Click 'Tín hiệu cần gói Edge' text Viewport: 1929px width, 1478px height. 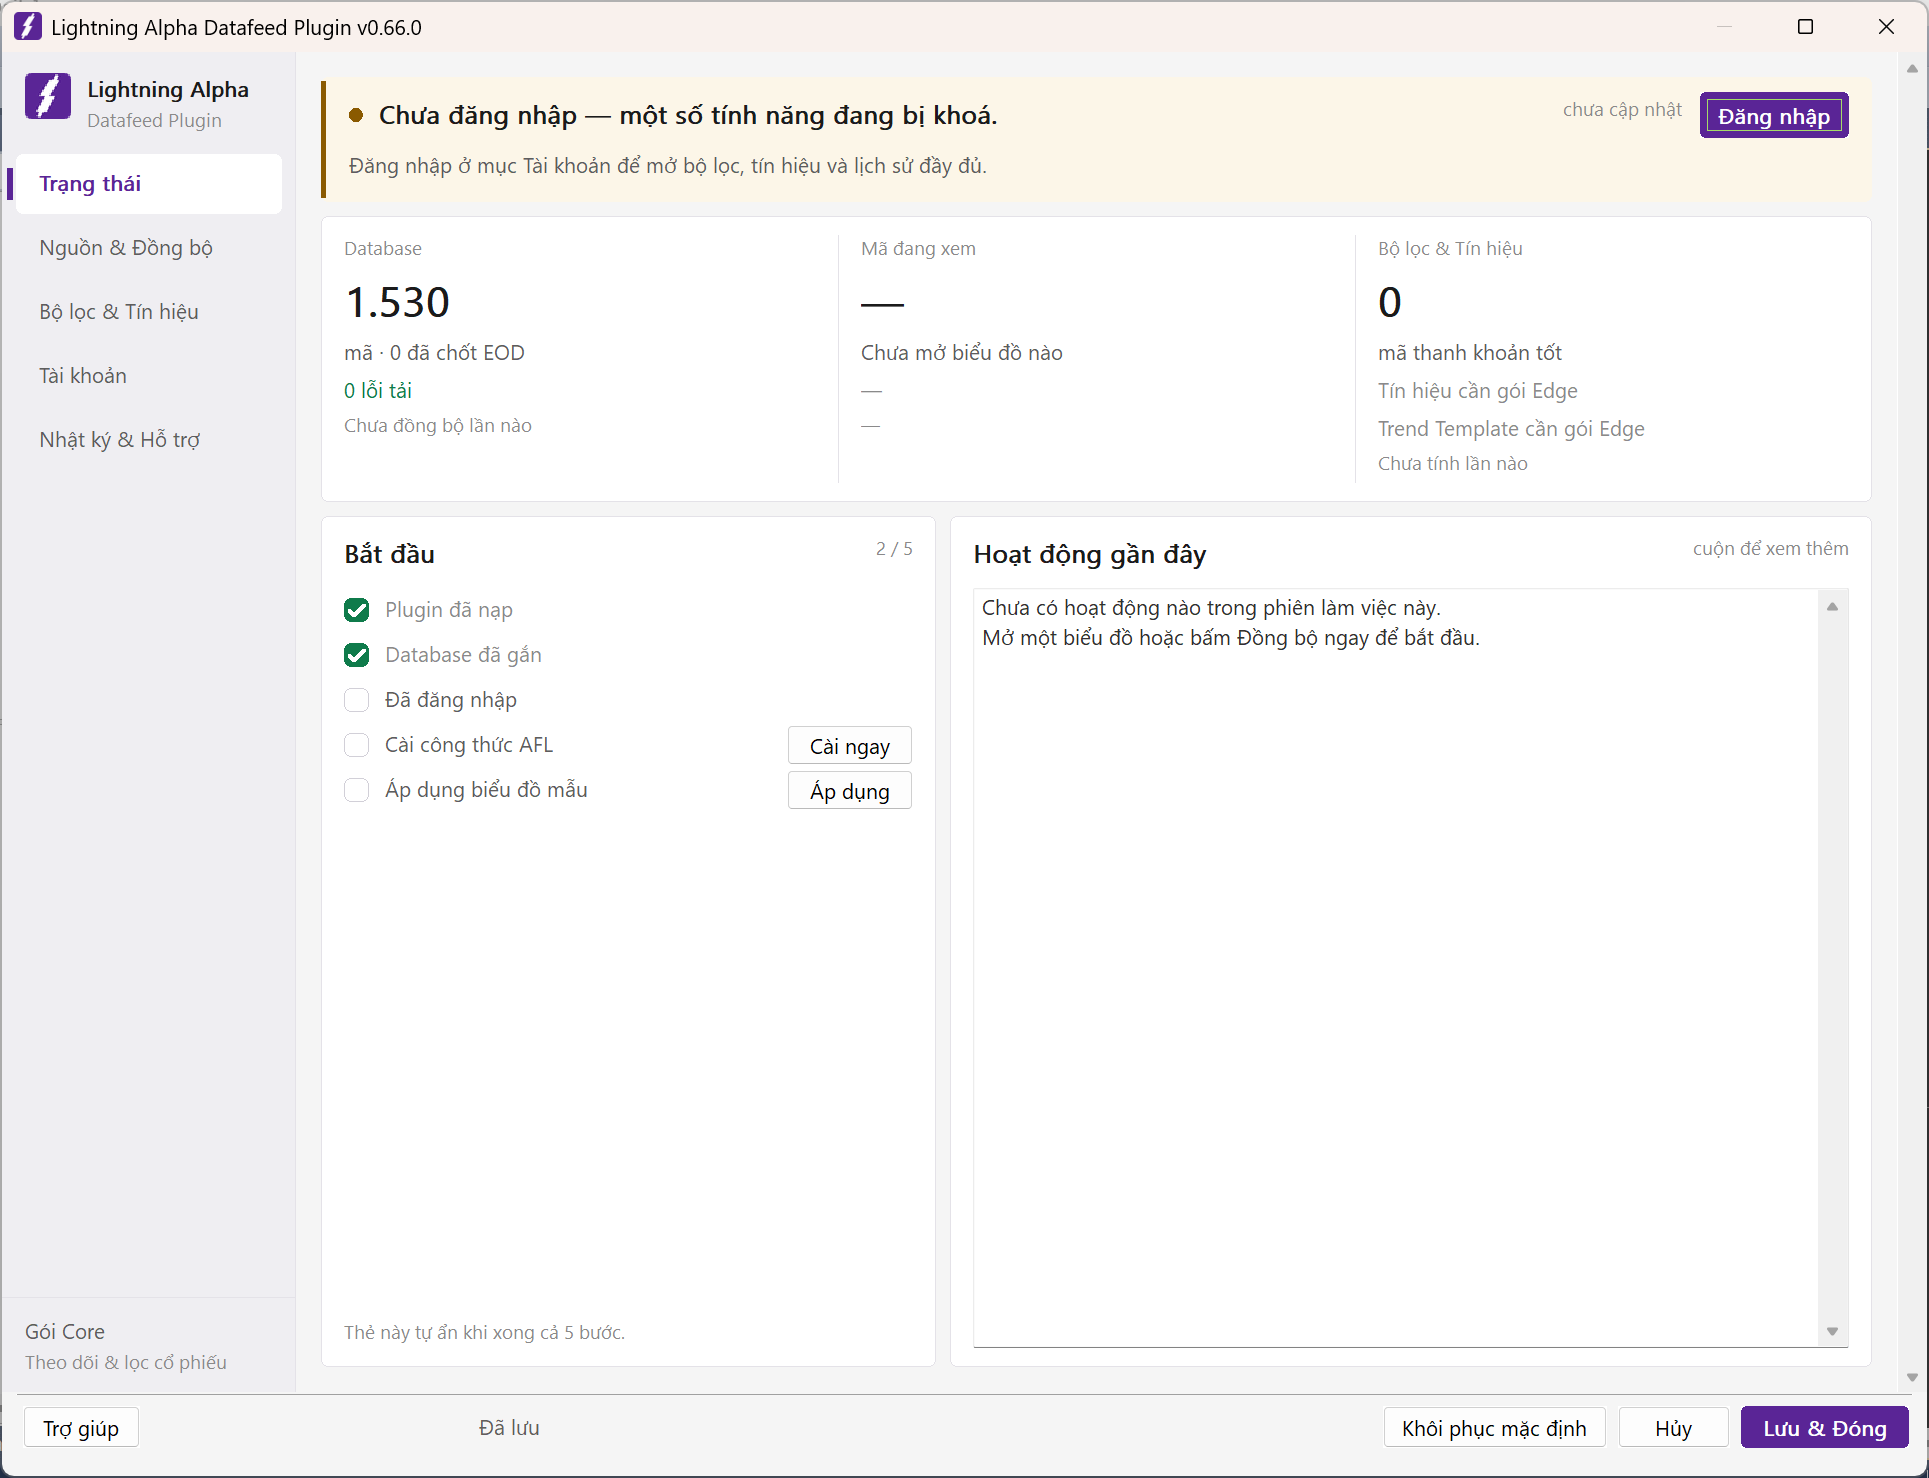1478,391
